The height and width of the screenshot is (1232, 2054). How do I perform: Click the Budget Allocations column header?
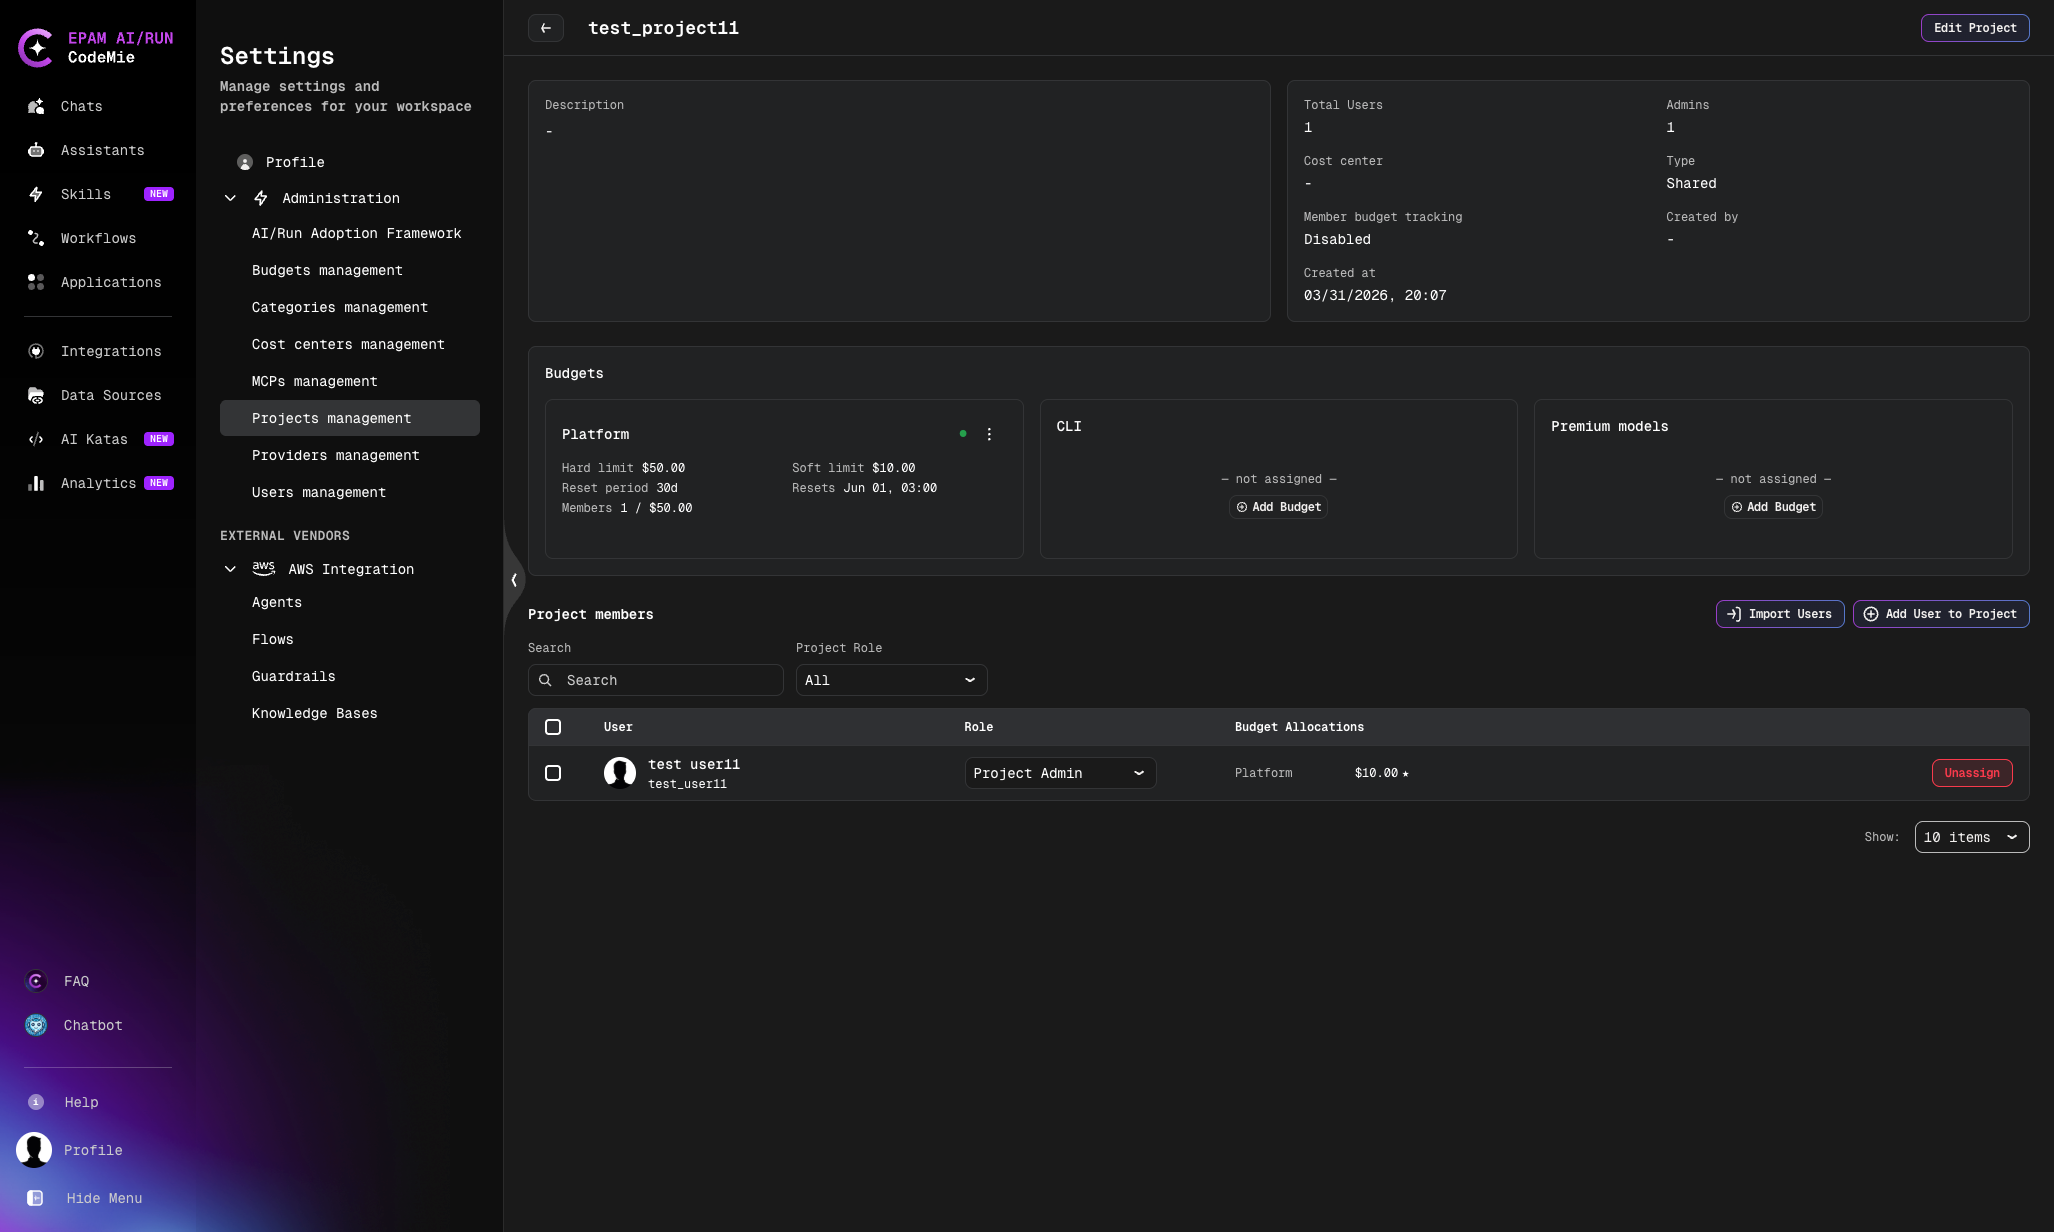click(1299, 727)
